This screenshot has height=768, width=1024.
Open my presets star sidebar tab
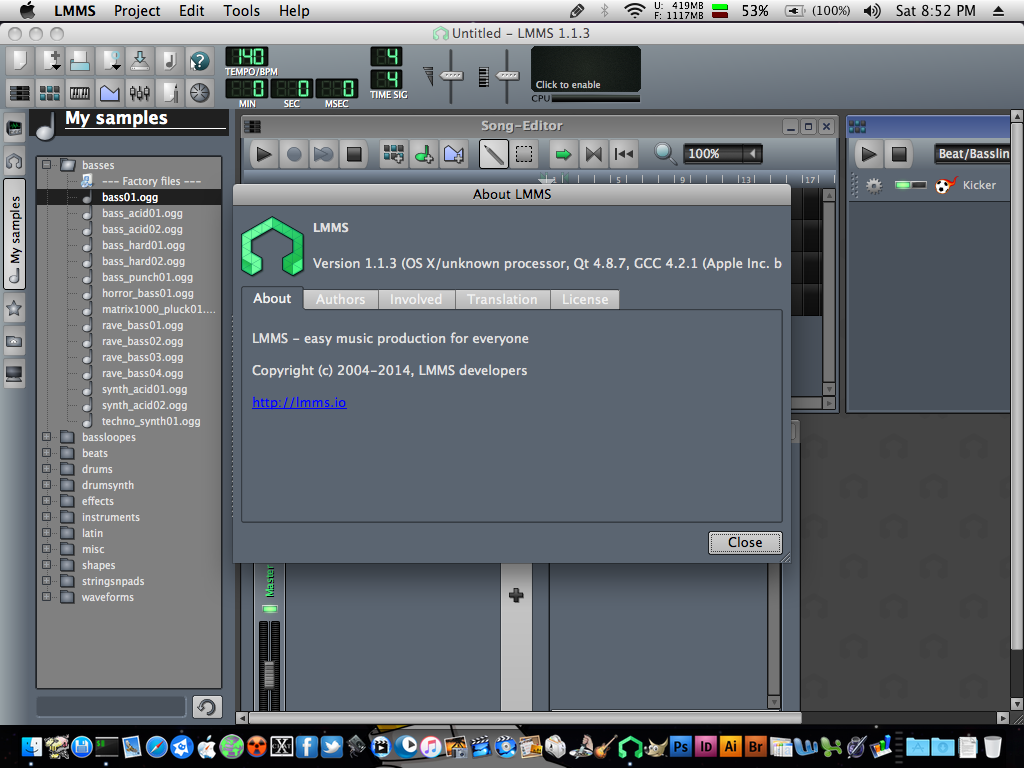(14, 308)
